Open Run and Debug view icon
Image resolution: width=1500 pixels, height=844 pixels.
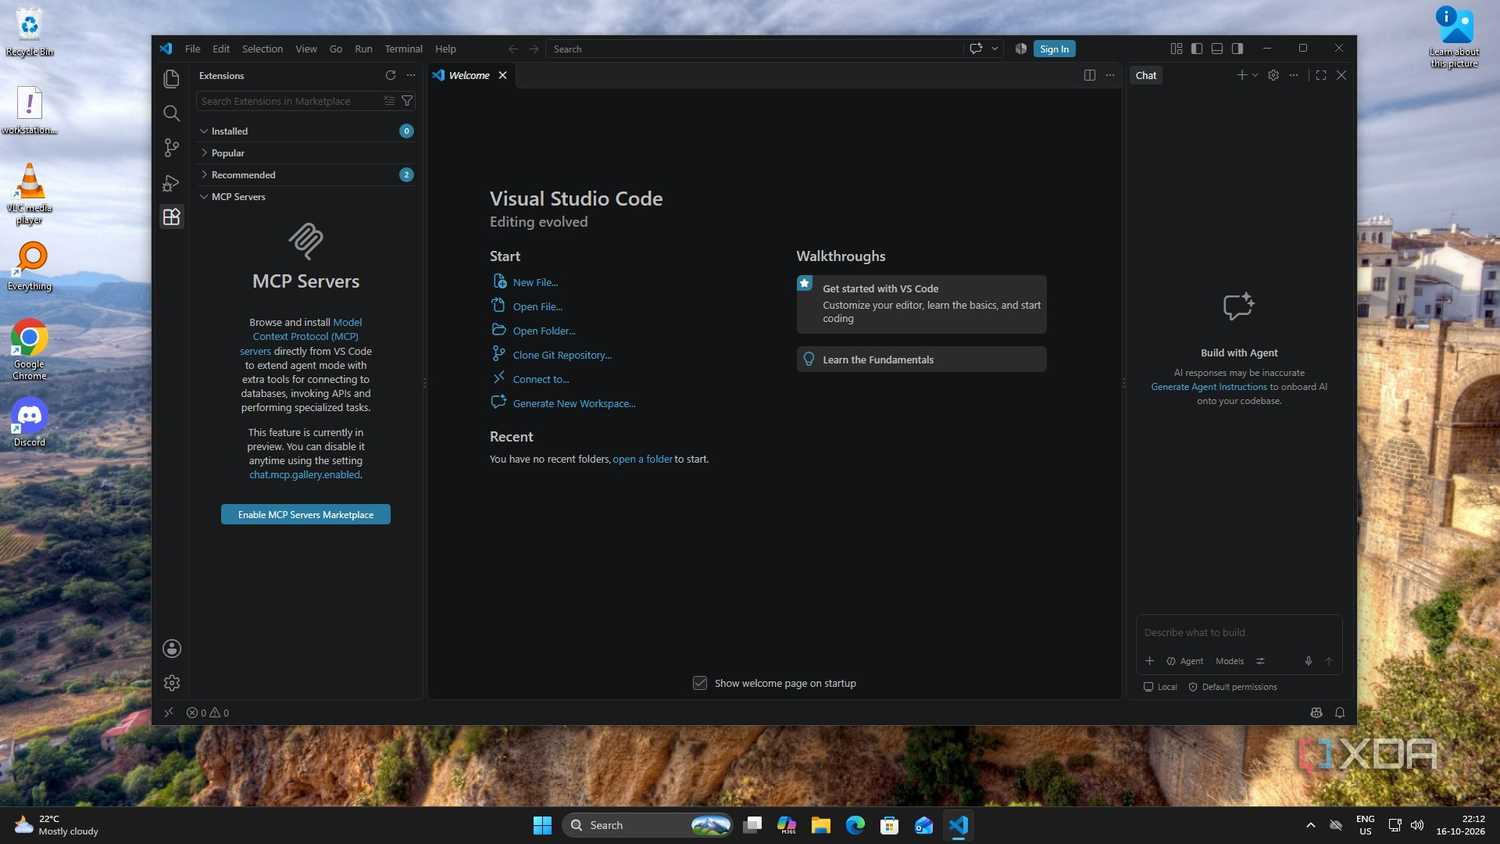172,183
